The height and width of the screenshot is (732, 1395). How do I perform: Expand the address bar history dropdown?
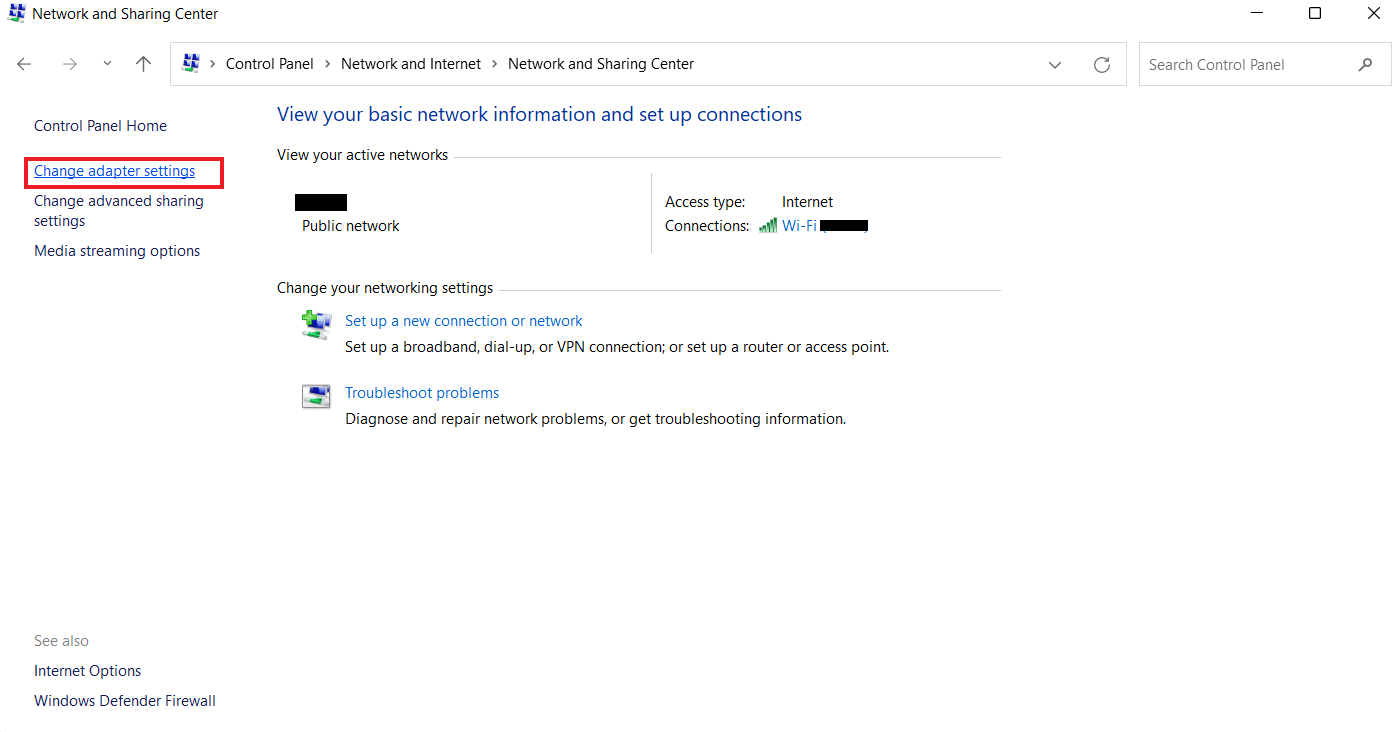pyautogui.click(x=1055, y=65)
